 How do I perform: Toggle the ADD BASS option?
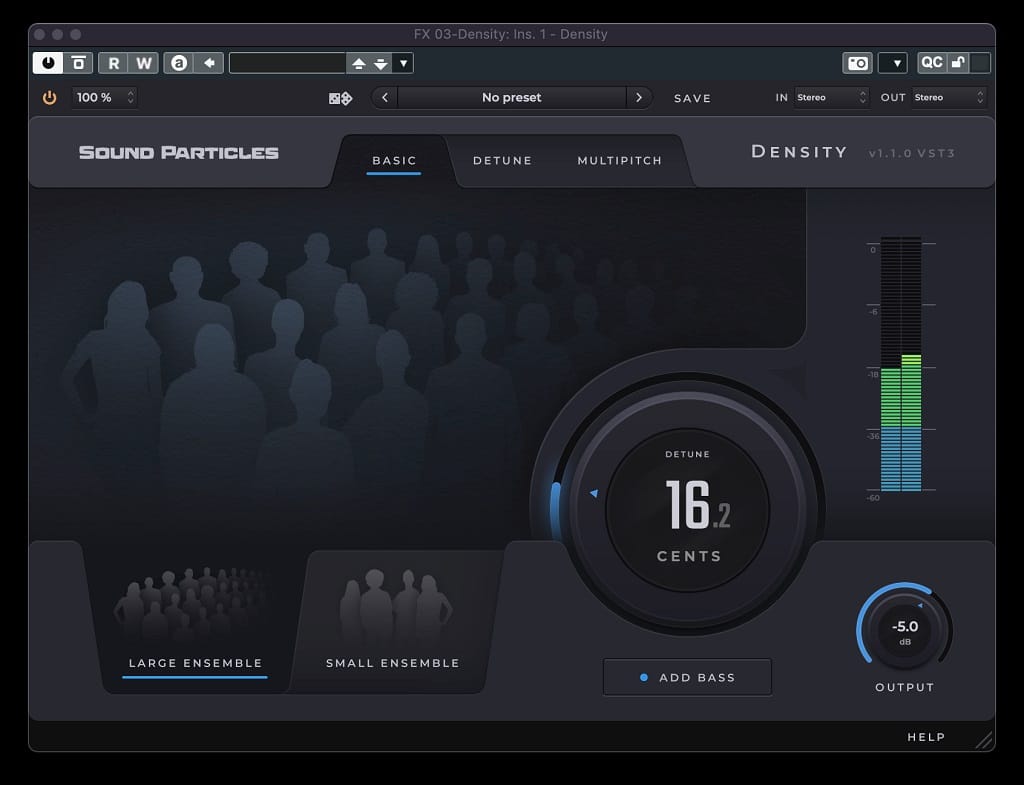(x=687, y=677)
